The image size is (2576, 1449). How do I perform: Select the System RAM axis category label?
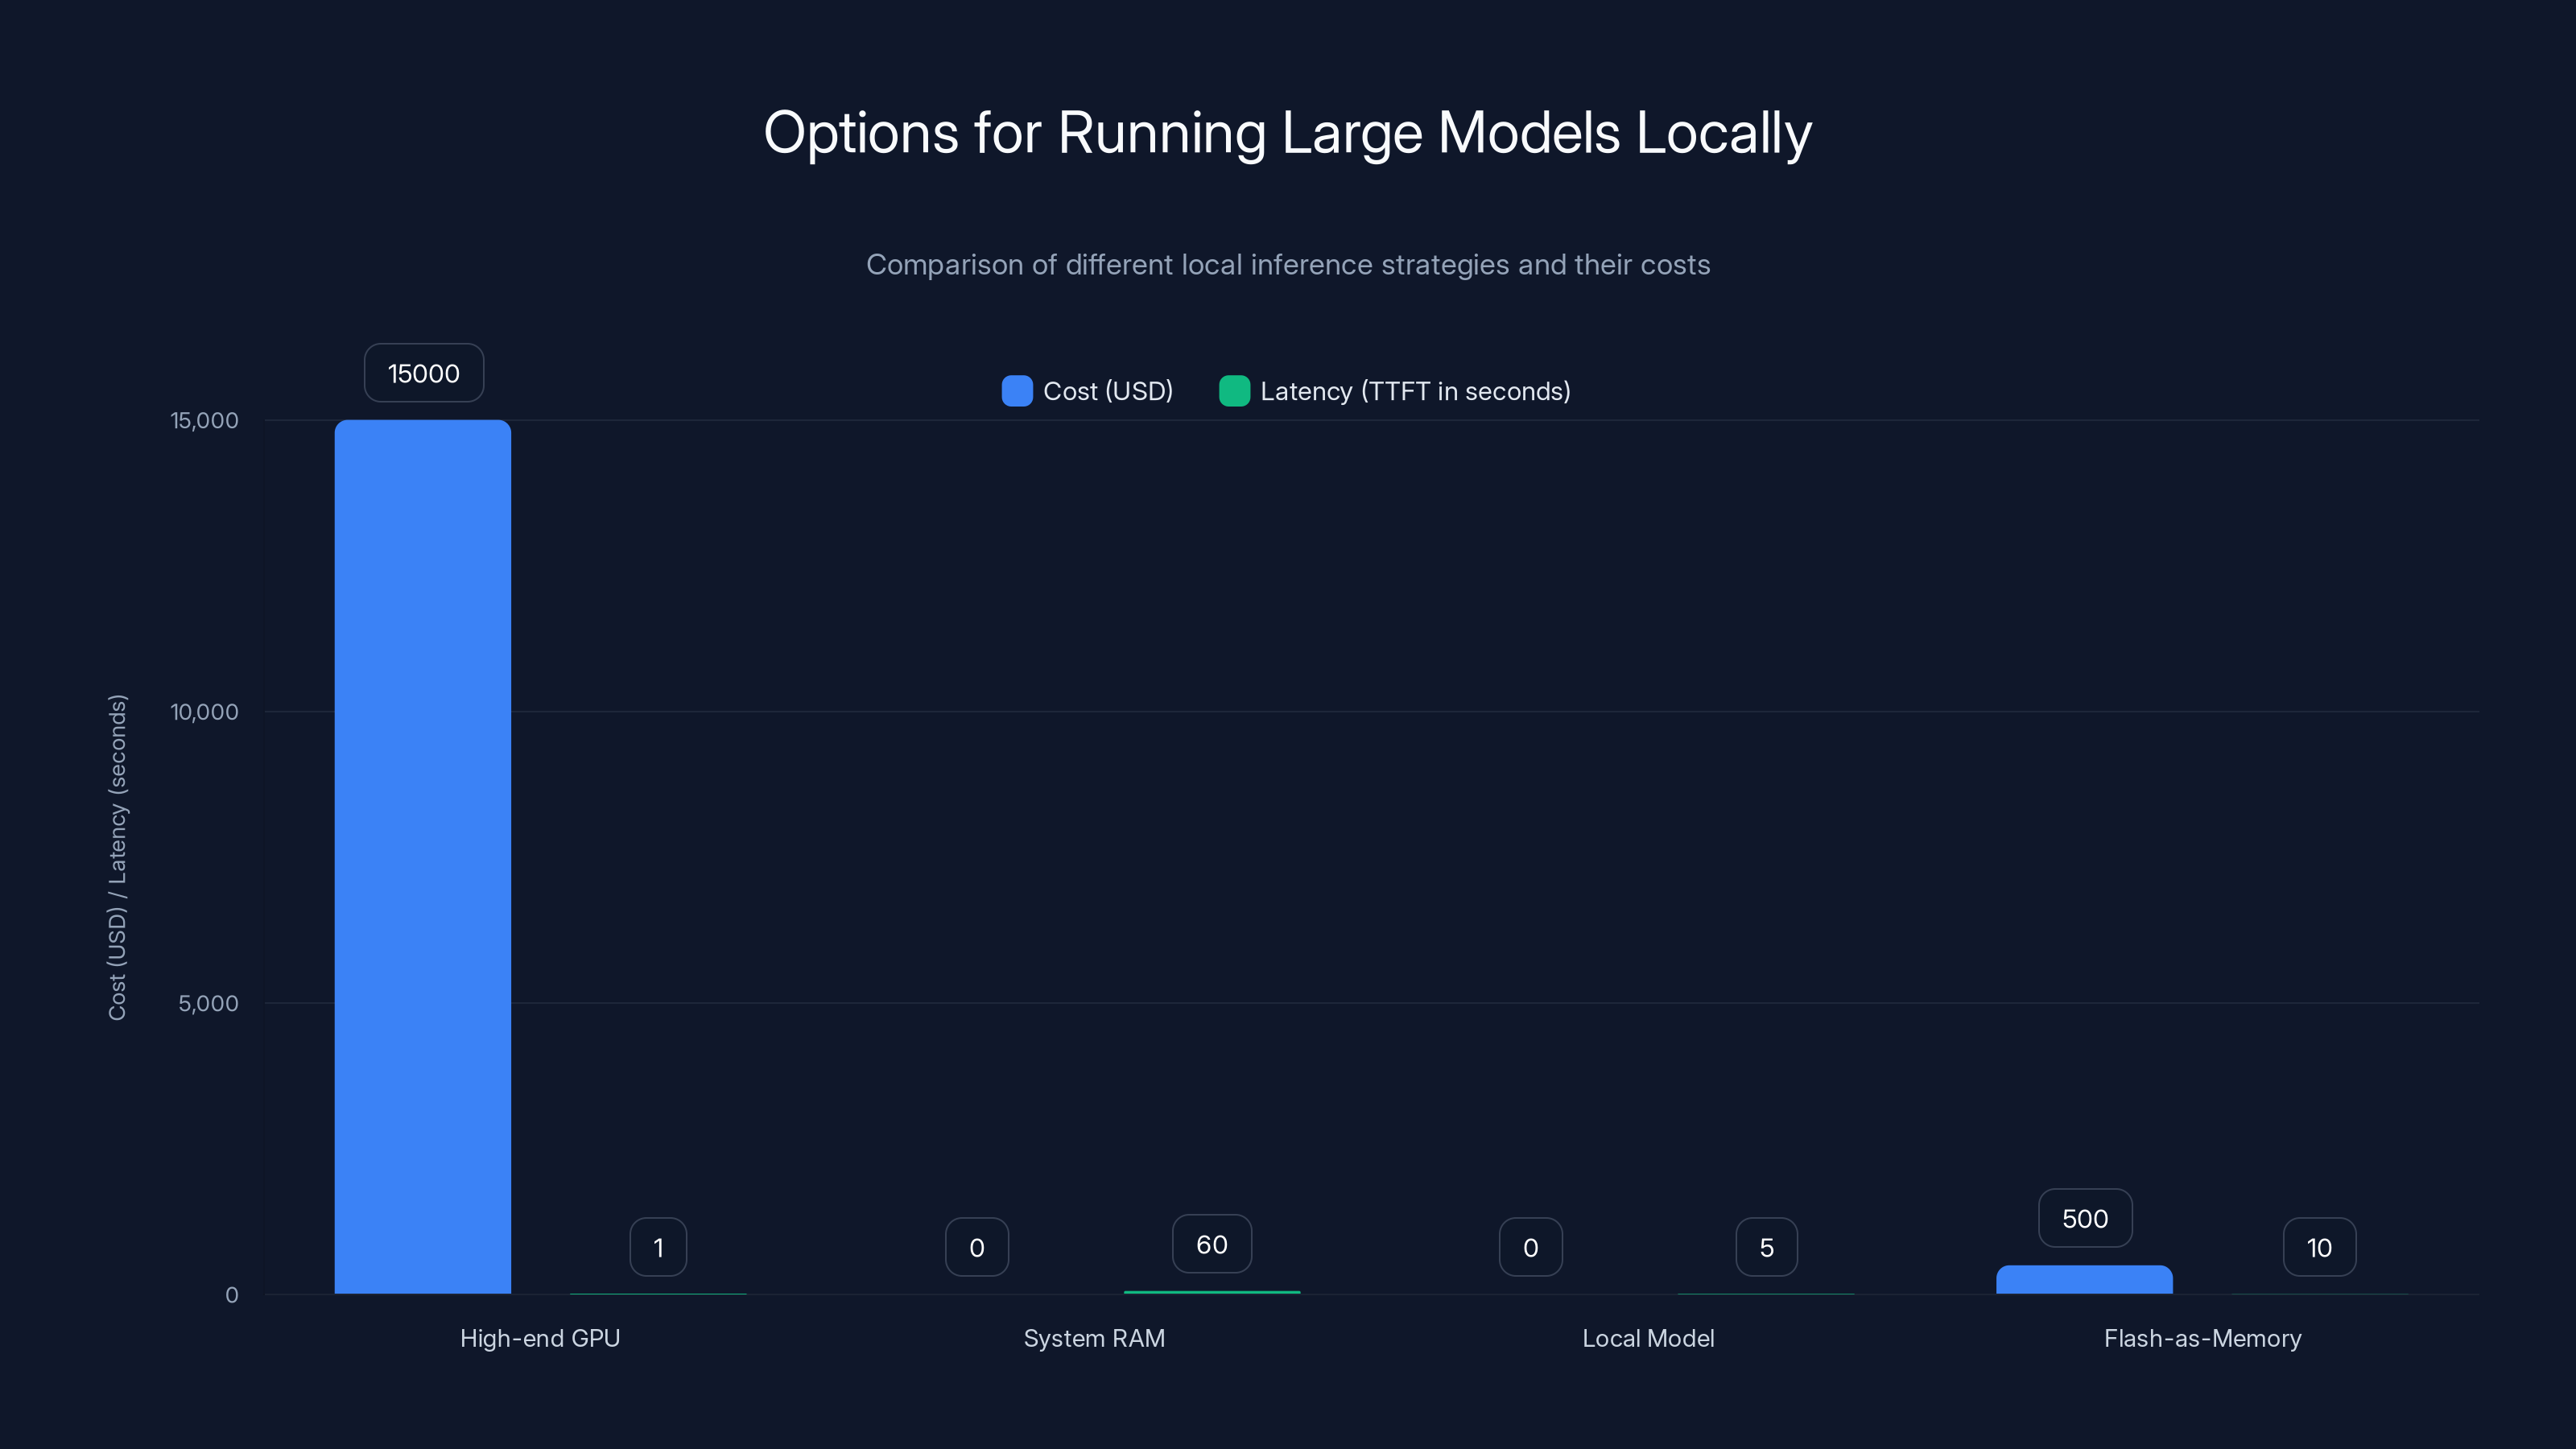[x=1094, y=1338]
